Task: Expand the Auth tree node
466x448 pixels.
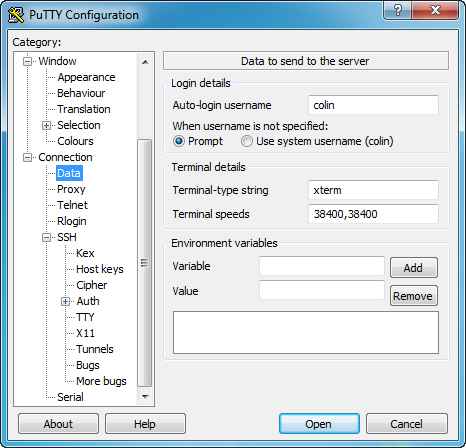Action: [65, 301]
